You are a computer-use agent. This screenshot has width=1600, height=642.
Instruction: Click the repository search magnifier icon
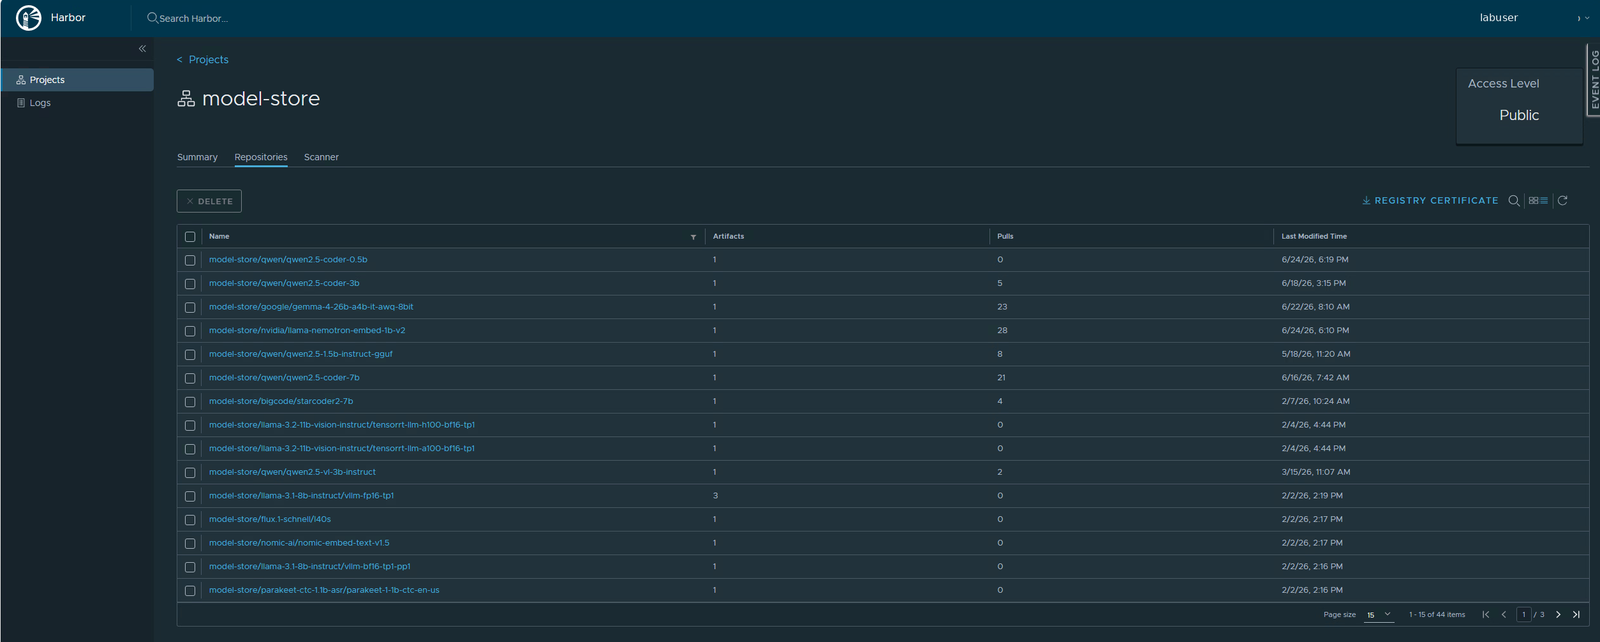(x=1514, y=201)
